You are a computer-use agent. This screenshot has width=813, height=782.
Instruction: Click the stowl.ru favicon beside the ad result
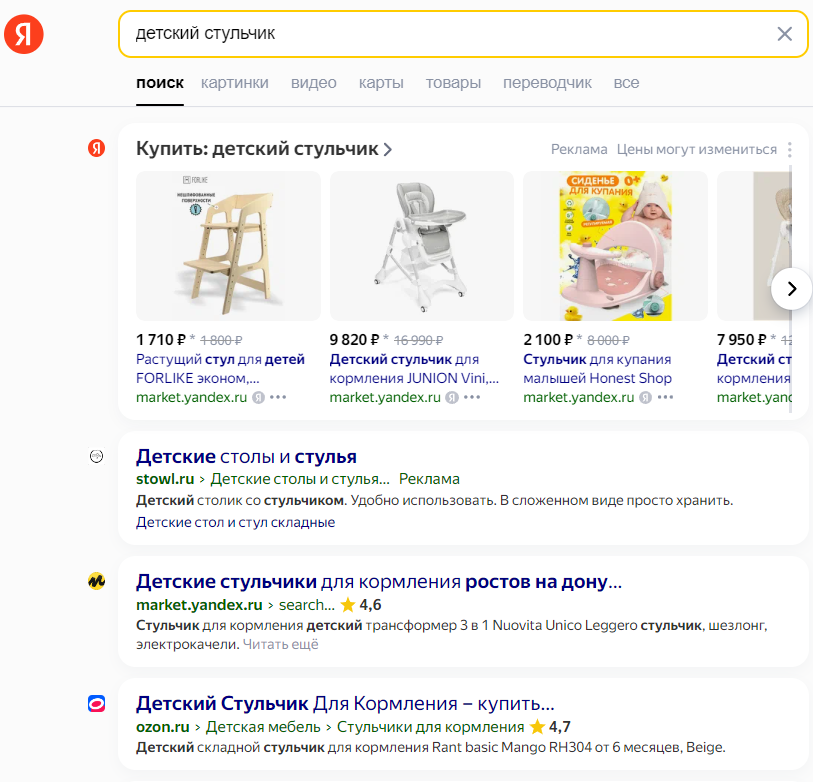click(x=96, y=456)
